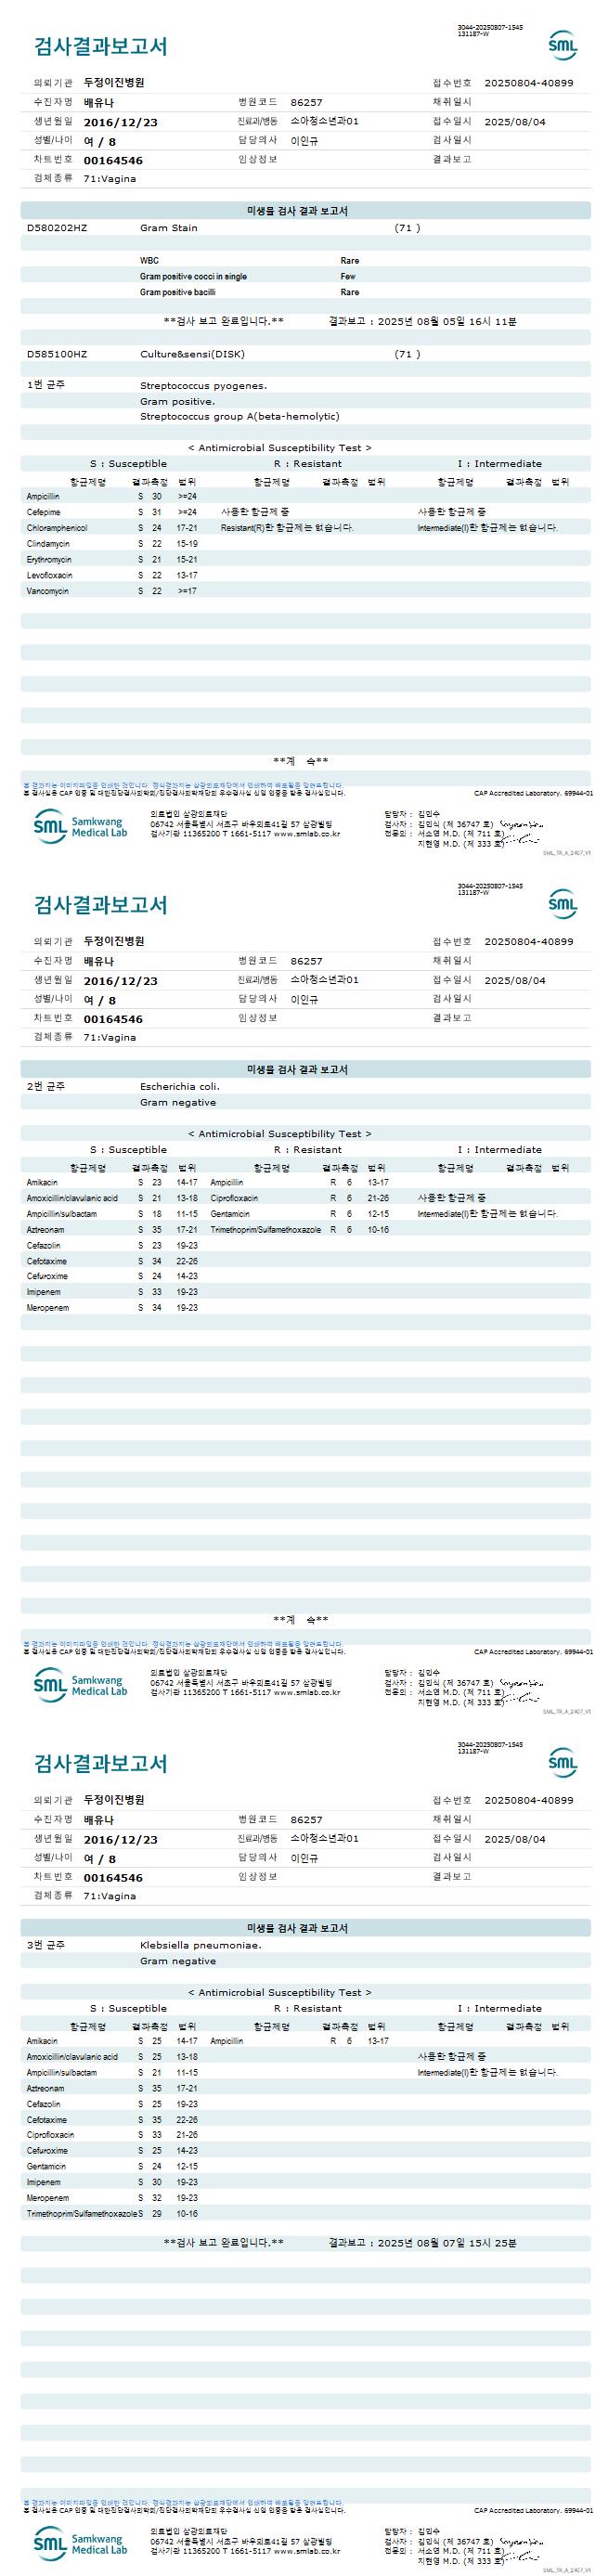Select the Chloramphenicol antibiotic row
Screen dimensions: 608x2576
pos(112,528)
